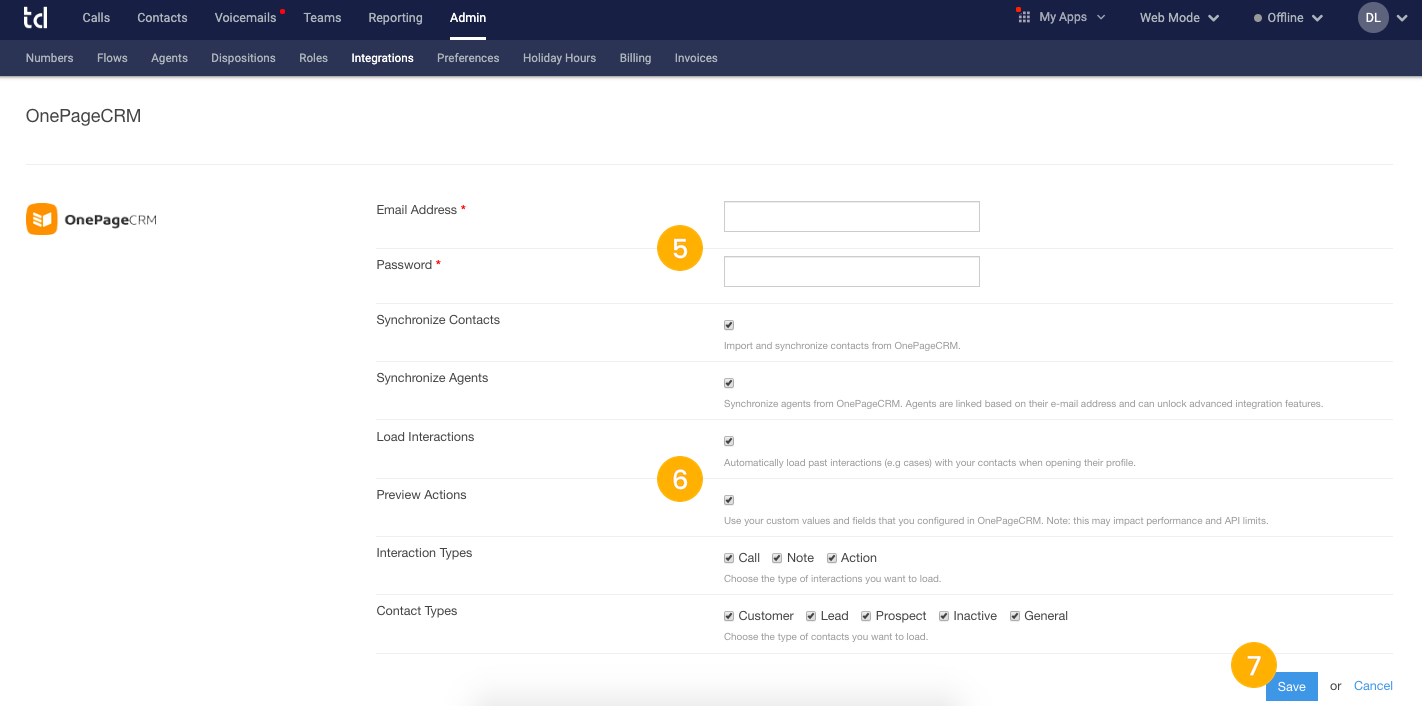This screenshot has height=706, width=1422.
Task: Change the Offline status dropdown
Action: (x=1289, y=17)
